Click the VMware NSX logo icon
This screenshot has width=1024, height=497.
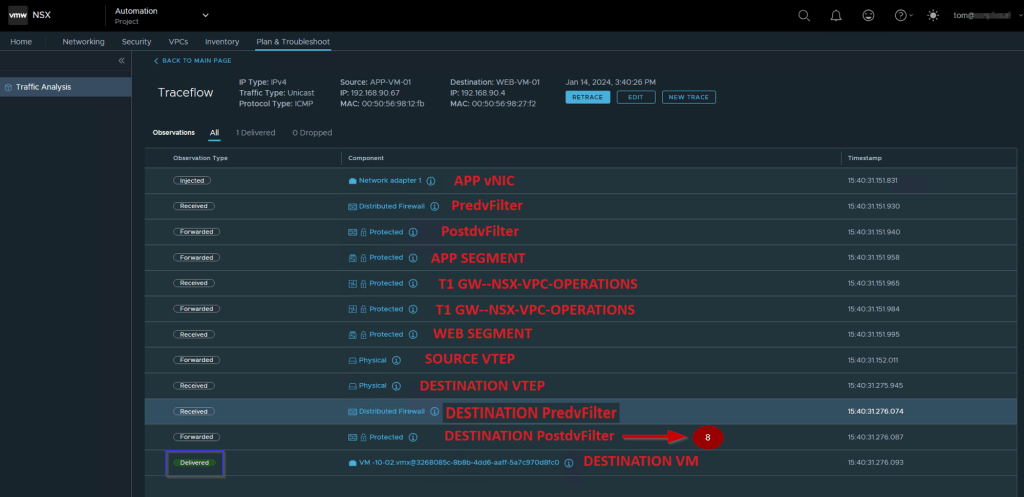[17, 16]
